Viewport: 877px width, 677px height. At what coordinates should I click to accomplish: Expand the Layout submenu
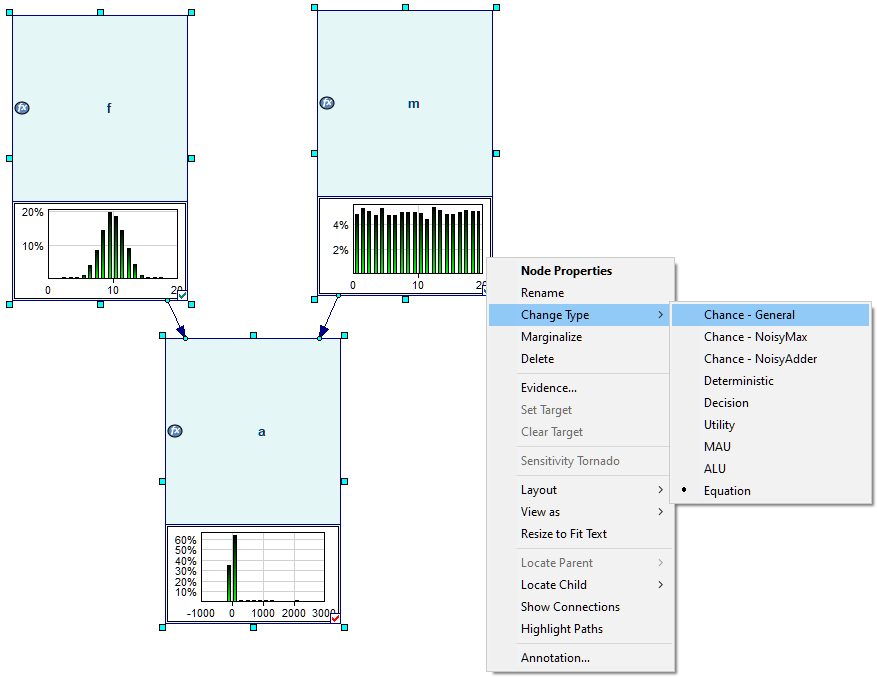580,490
